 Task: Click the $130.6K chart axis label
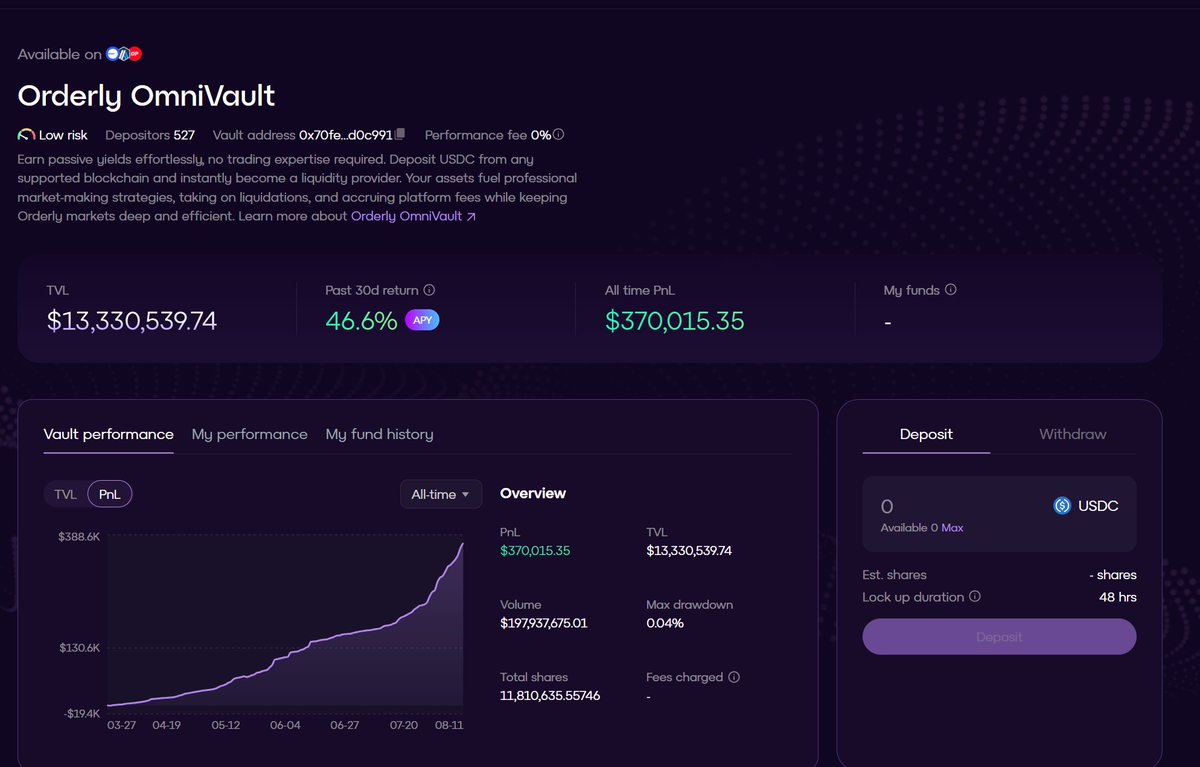pyautogui.click(x=79, y=648)
